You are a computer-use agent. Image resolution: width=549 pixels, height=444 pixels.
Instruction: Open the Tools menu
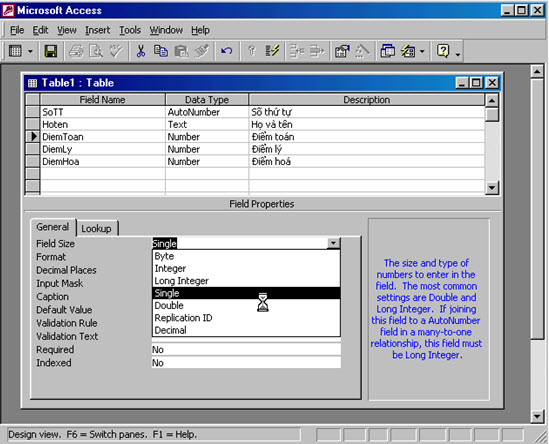point(130,30)
